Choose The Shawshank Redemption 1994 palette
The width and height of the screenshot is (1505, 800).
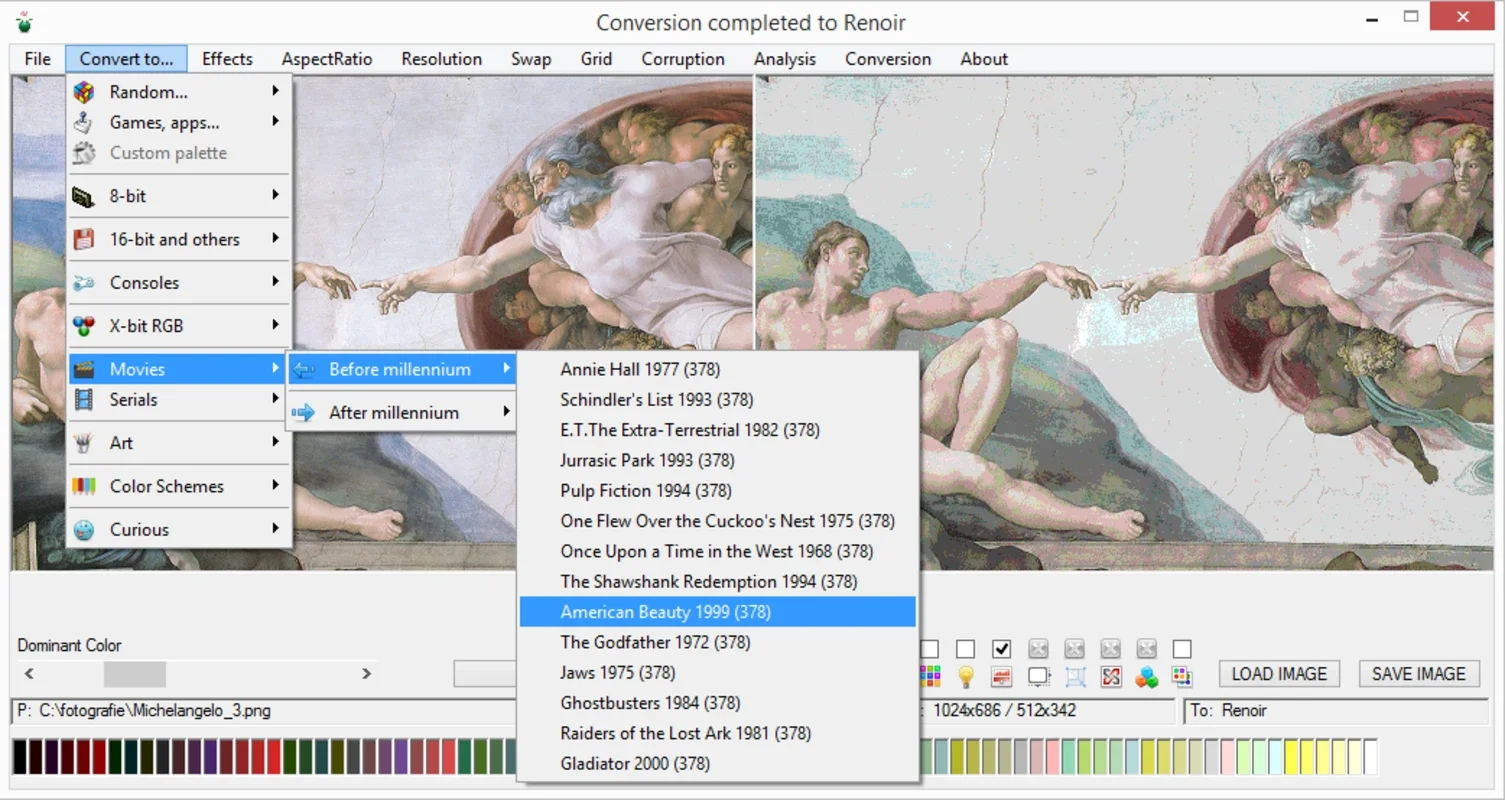pos(718,582)
